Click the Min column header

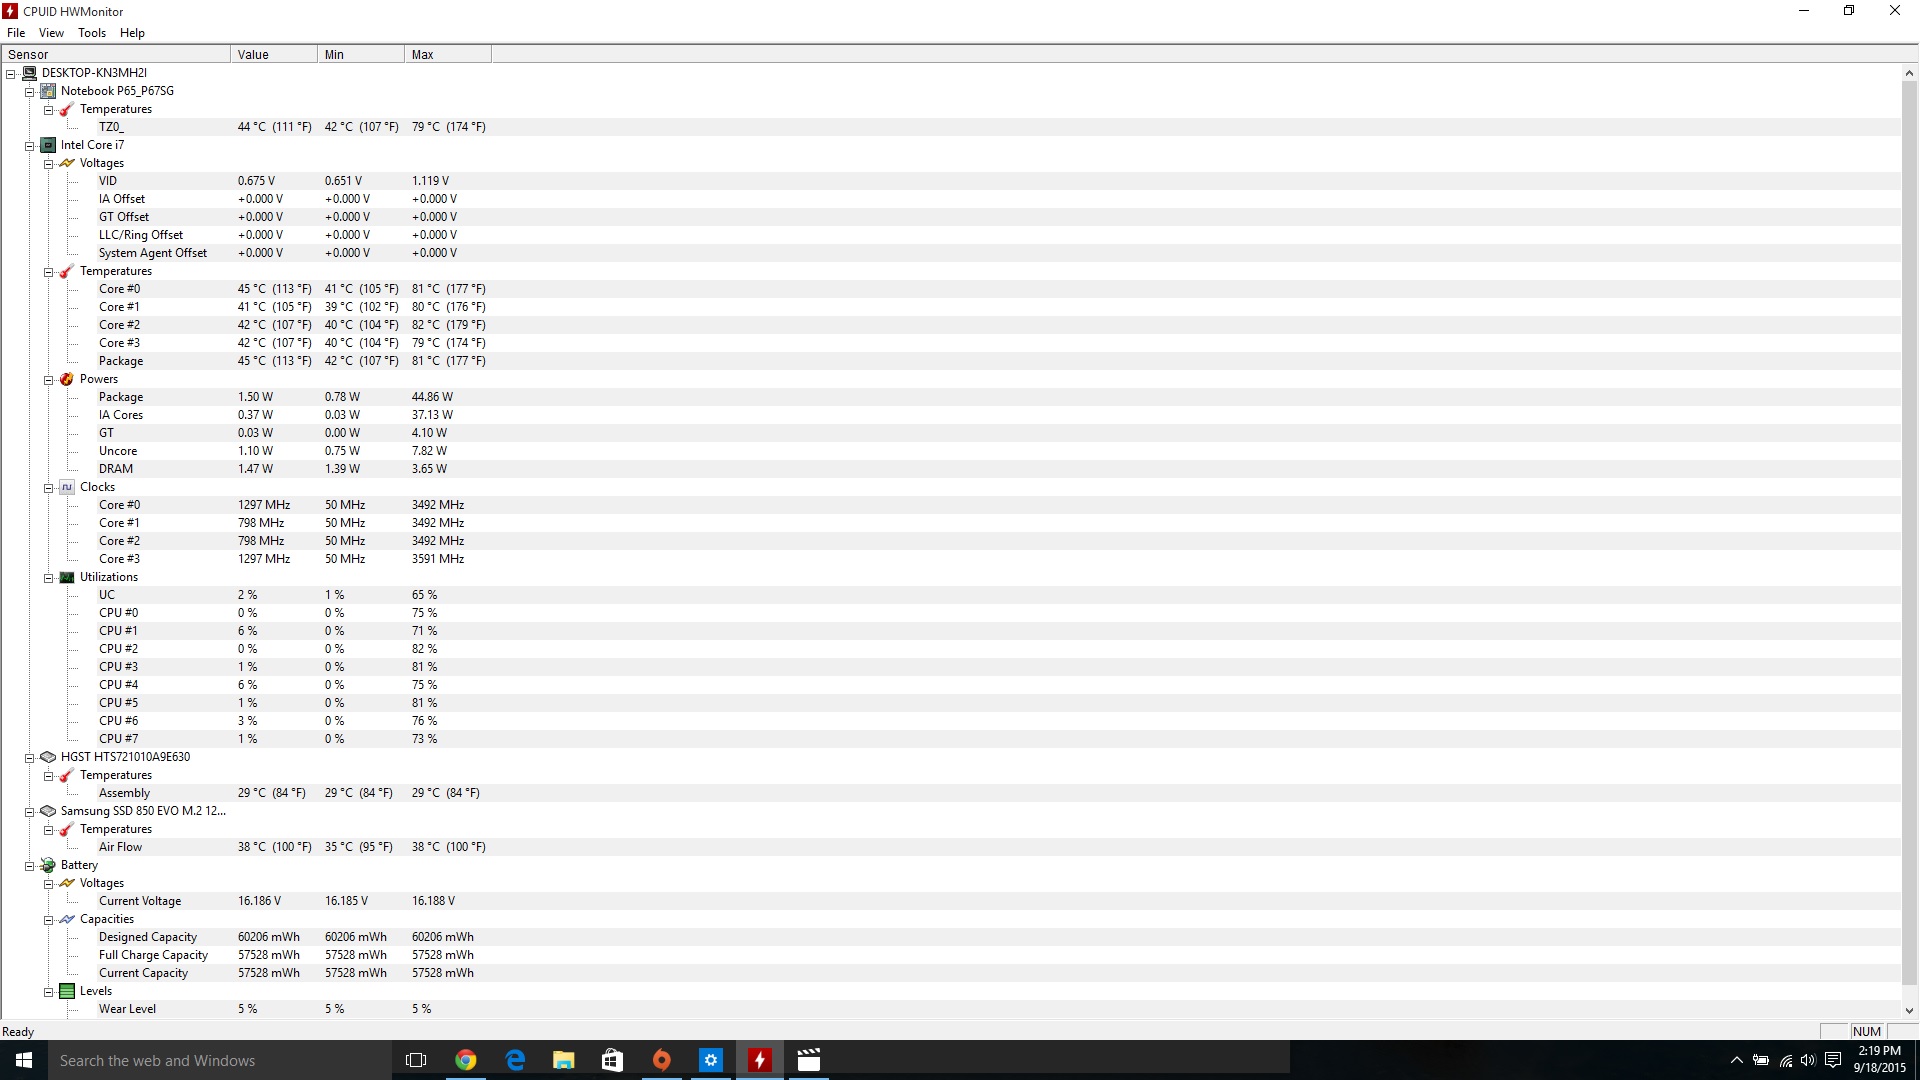point(361,55)
